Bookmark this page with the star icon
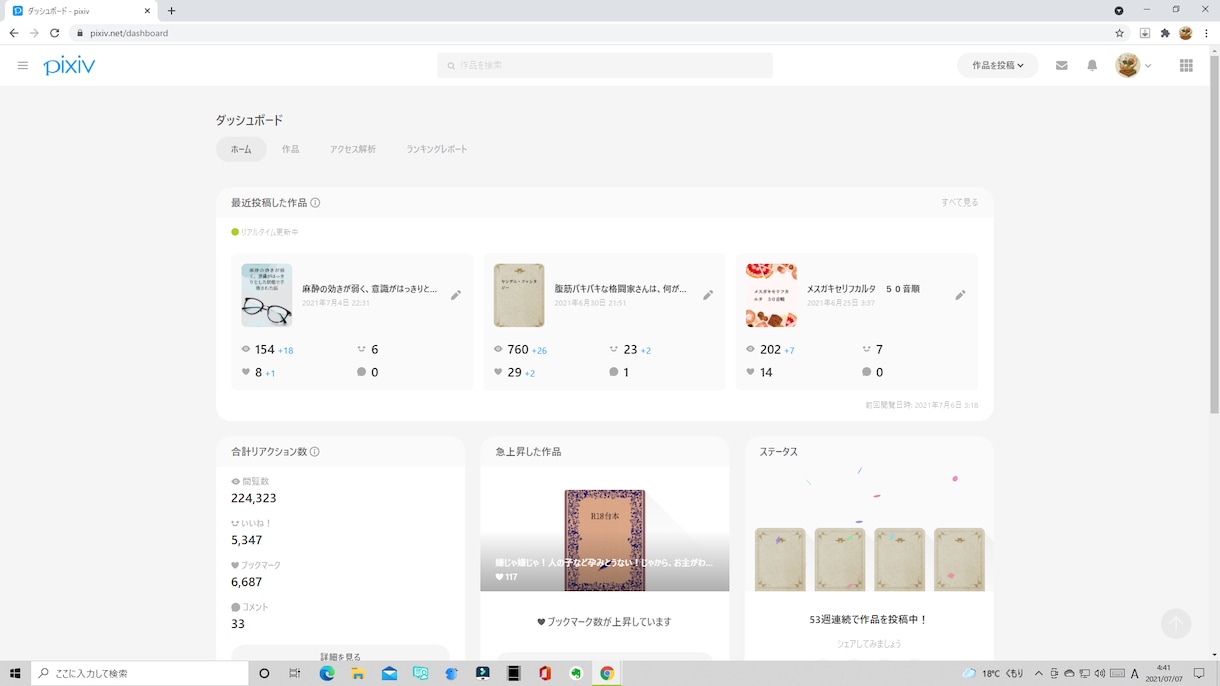The width and height of the screenshot is (1220, 686). tap(1119, 33)
